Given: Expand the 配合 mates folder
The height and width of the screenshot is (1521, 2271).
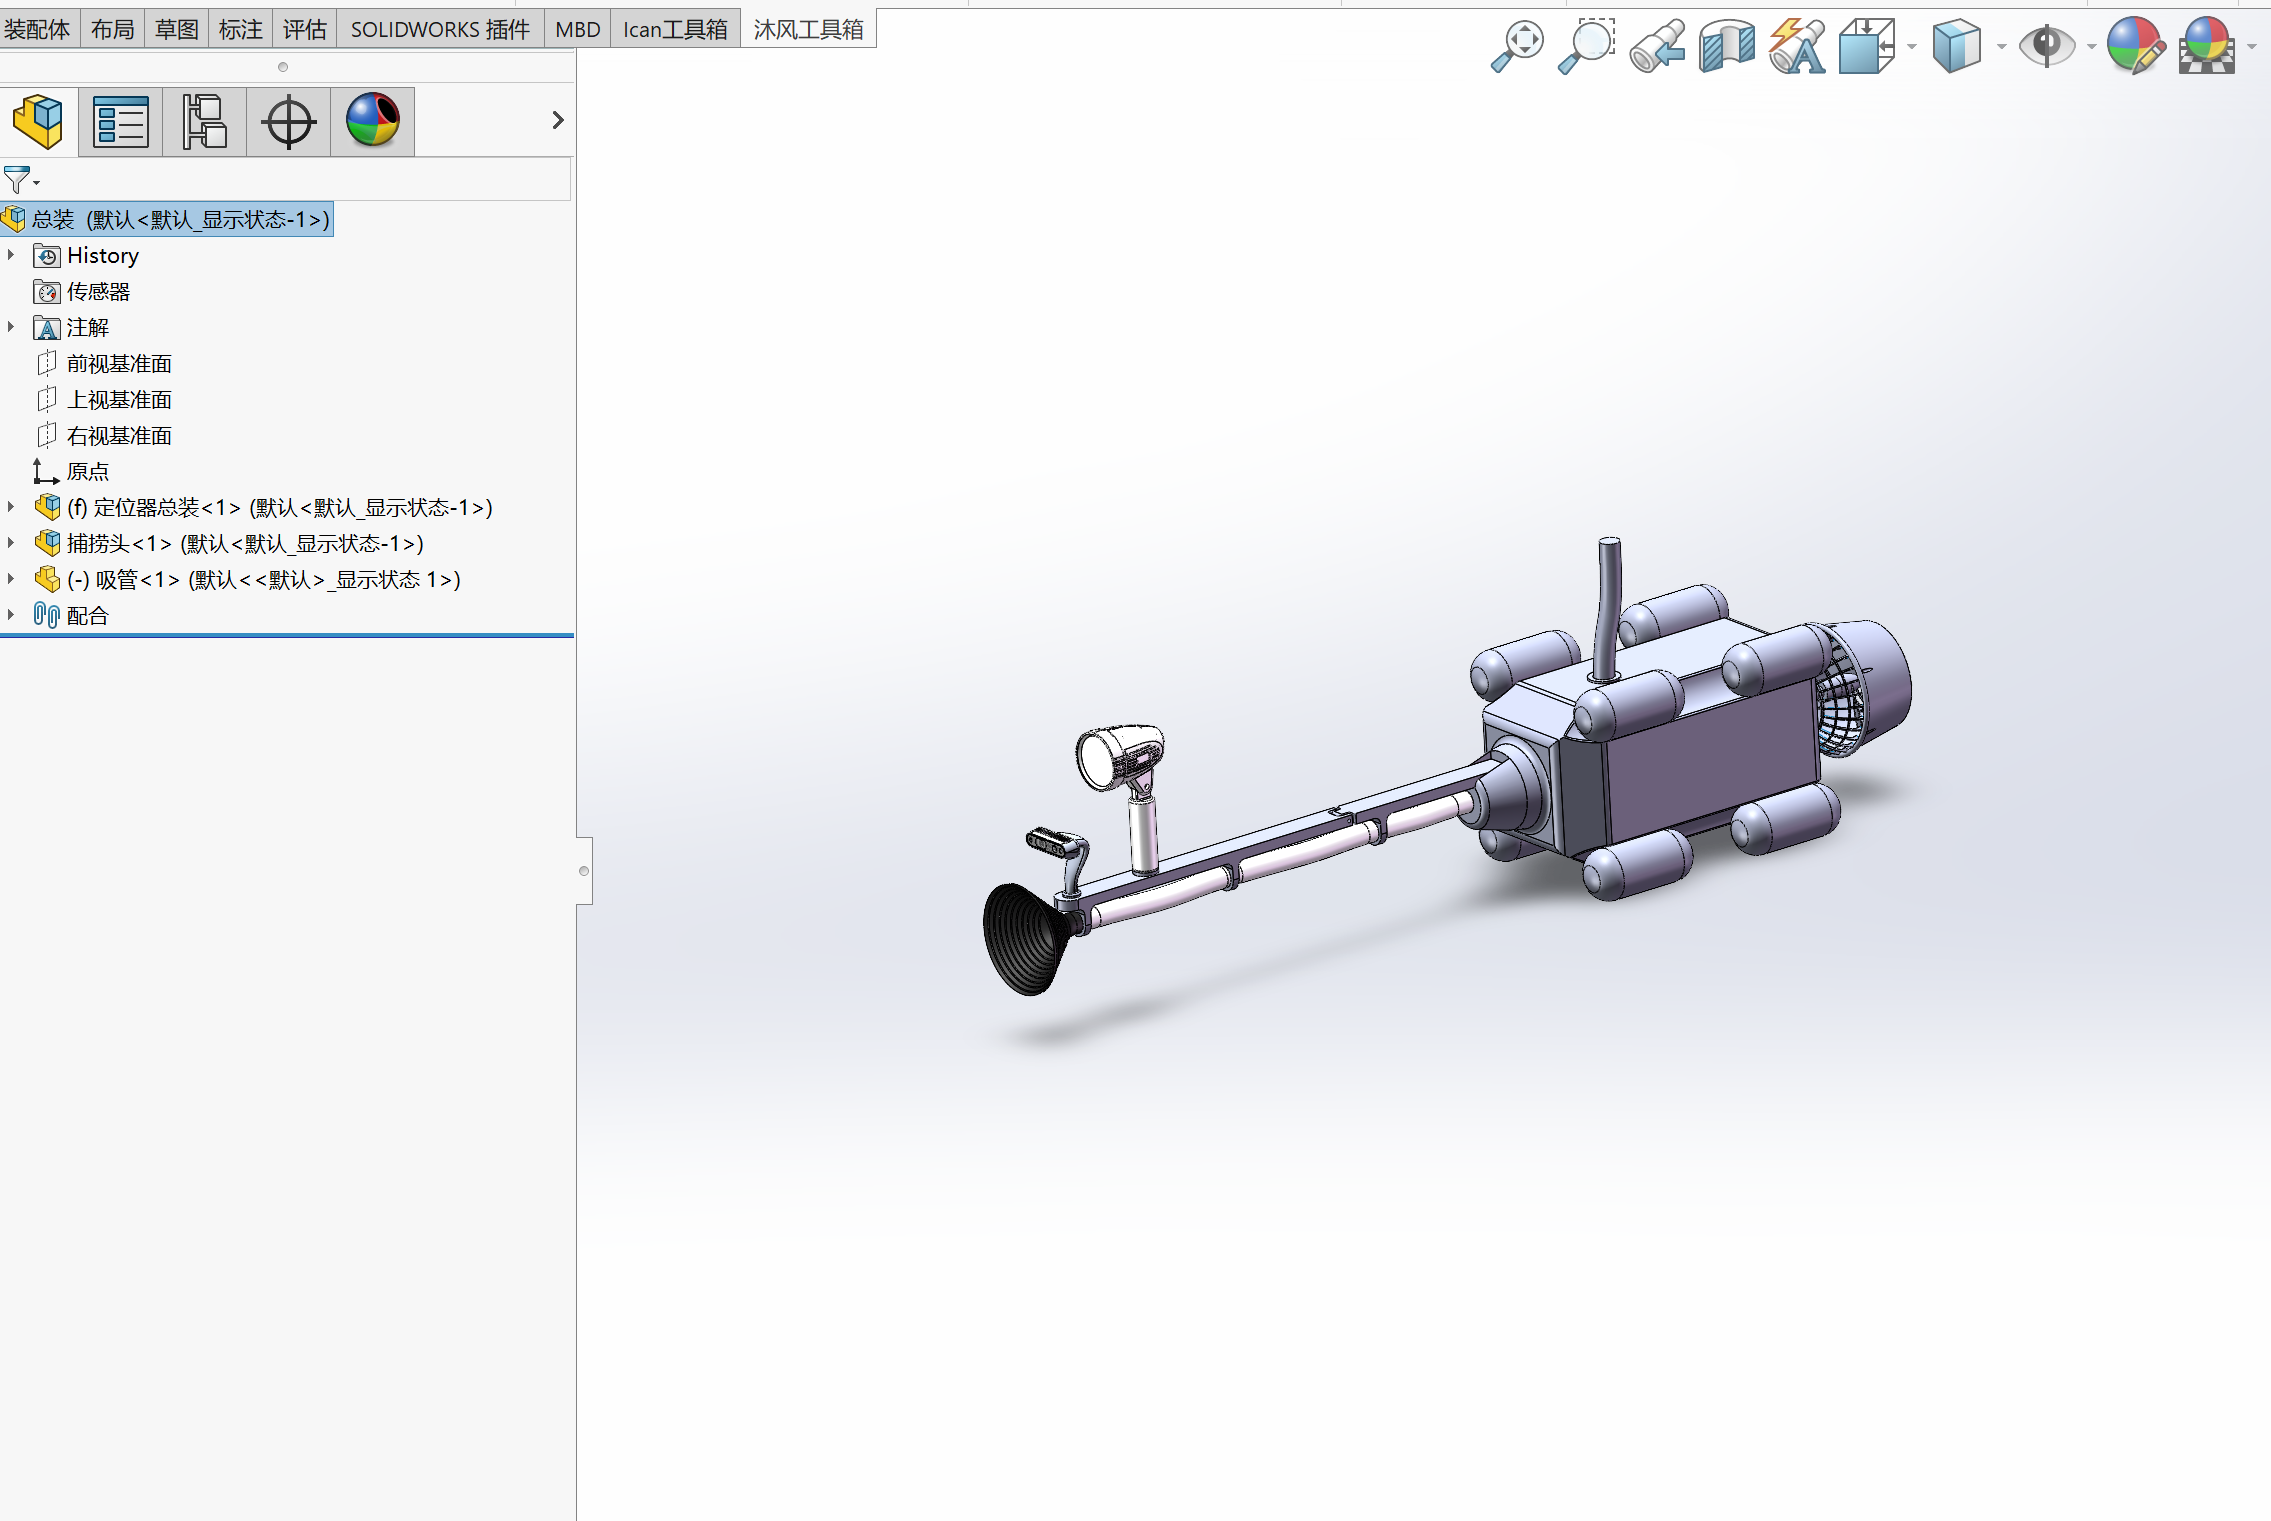Looking at the screenshot, I should [11, 615].
